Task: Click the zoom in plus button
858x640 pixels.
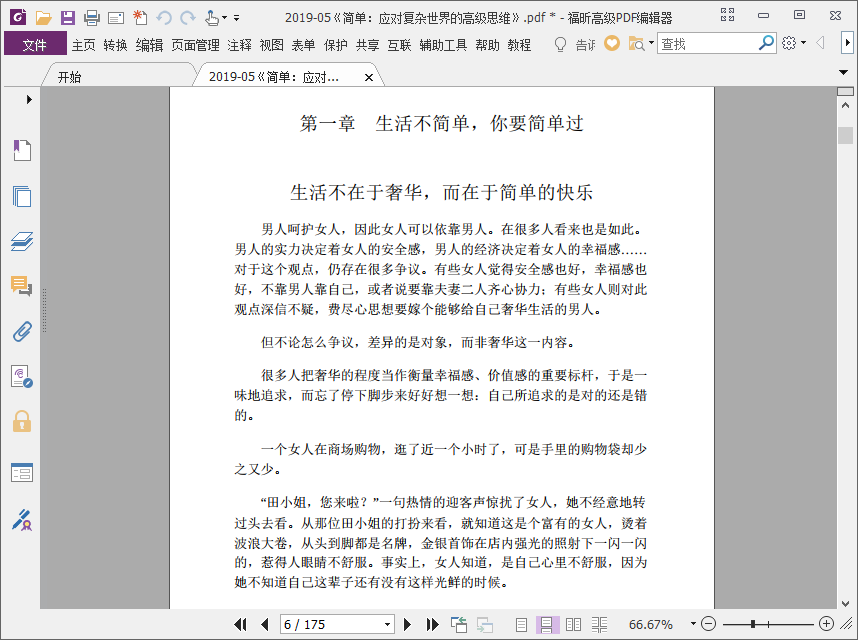Action: (826, 624)
